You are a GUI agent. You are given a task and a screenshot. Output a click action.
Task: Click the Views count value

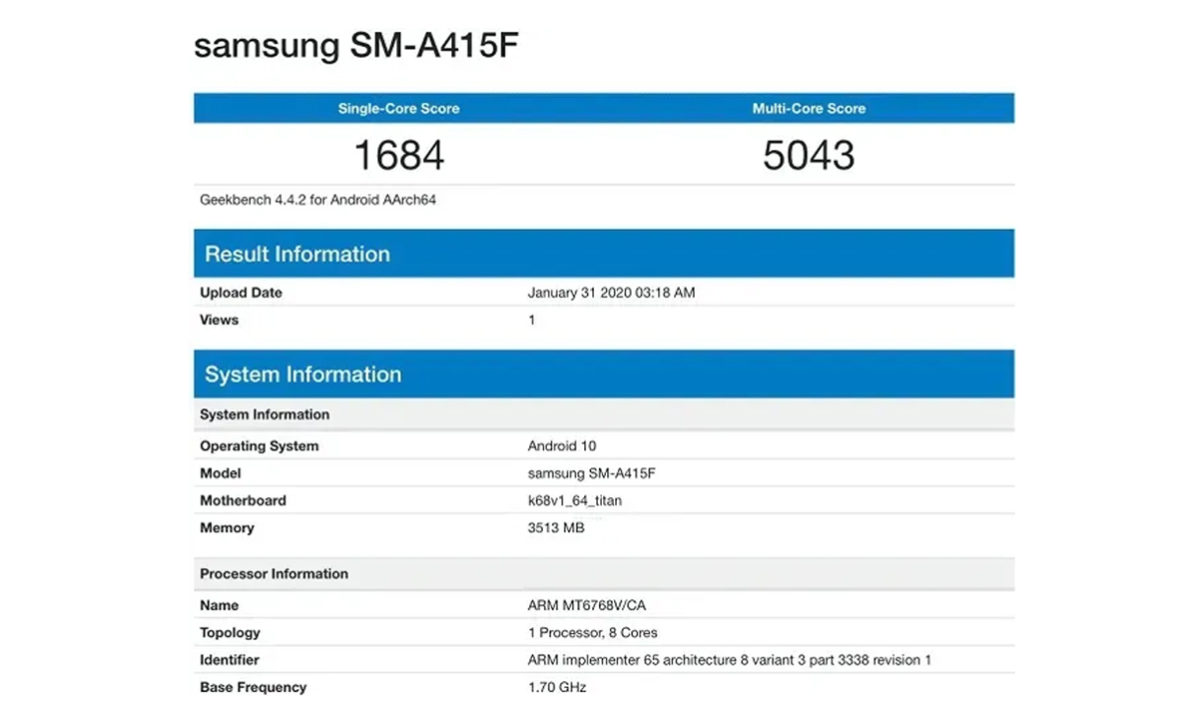click(531, 320)
